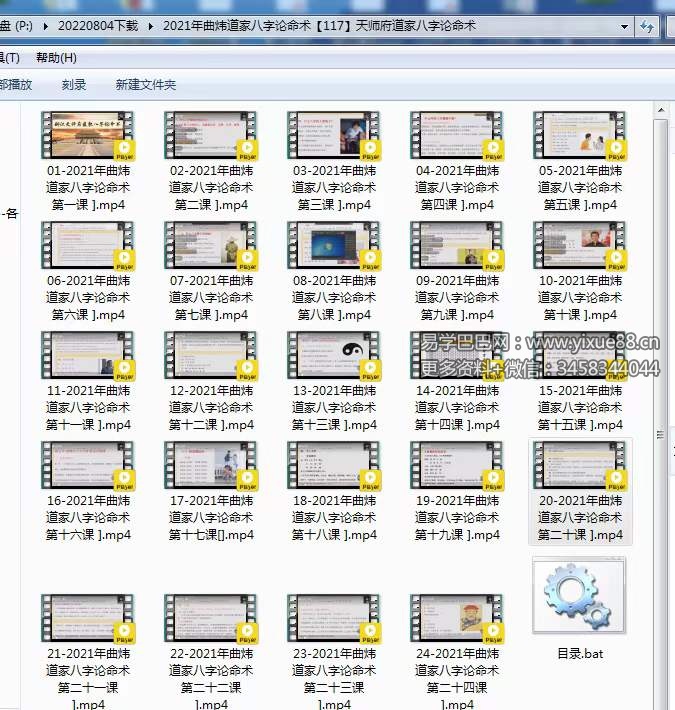Click the 刻录 toolbar button

click(74, 85)
